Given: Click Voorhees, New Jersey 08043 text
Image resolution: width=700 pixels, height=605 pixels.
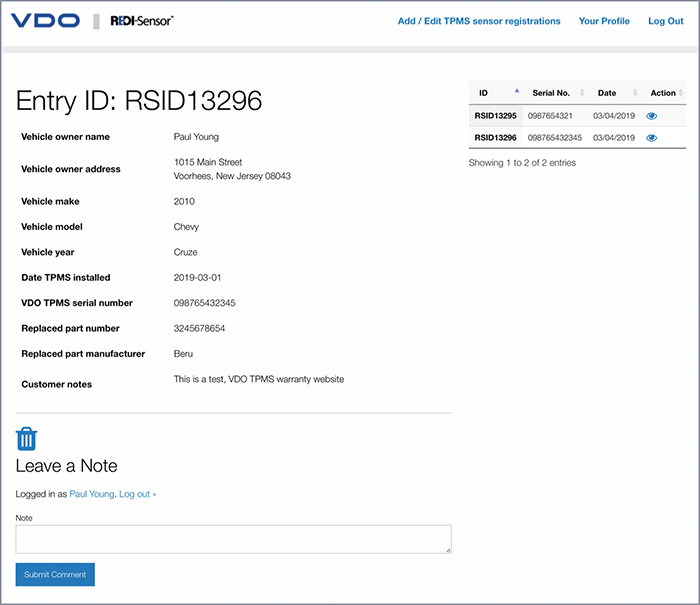Looking at the screenshot, I should (232, 176).
